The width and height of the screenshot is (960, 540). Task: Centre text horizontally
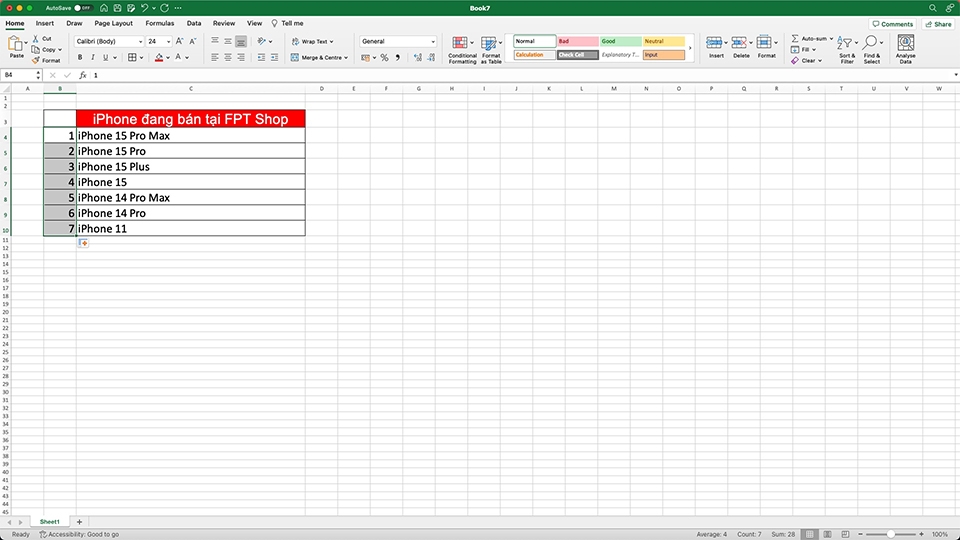pyautogui.click(x=228, y=58)
